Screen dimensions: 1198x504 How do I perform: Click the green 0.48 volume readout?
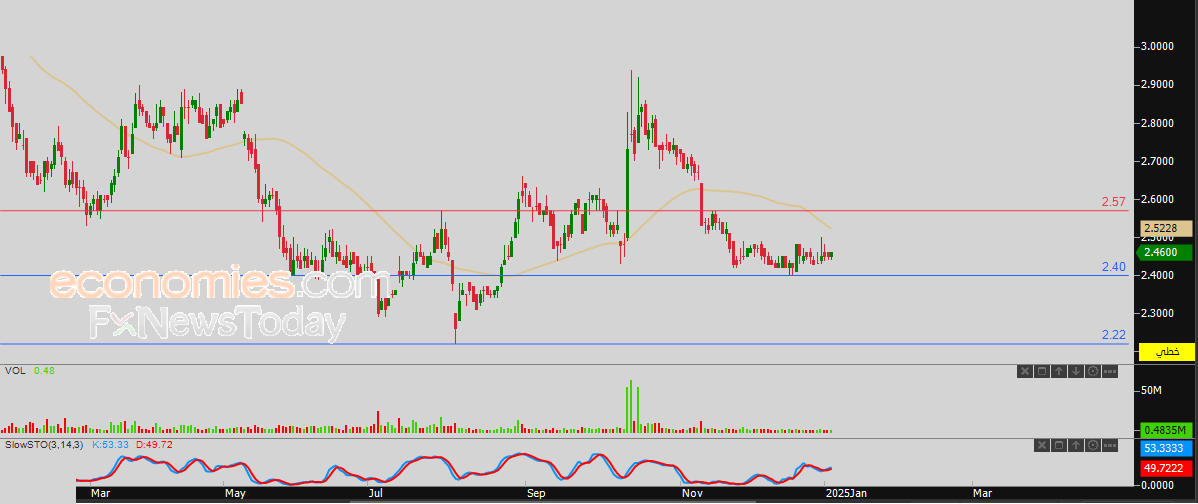(42, 370)
